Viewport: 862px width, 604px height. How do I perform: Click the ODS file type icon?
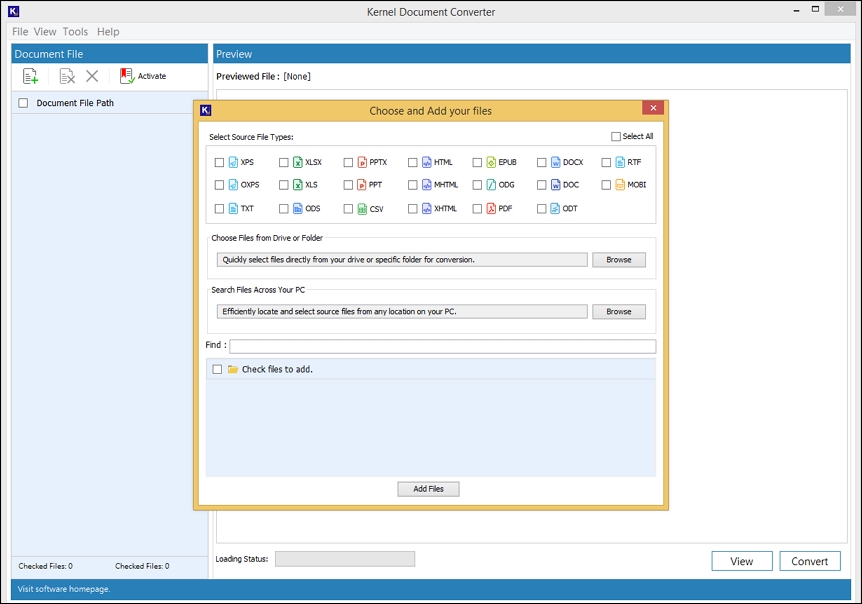pyautogui.click(x=297, y=208)
